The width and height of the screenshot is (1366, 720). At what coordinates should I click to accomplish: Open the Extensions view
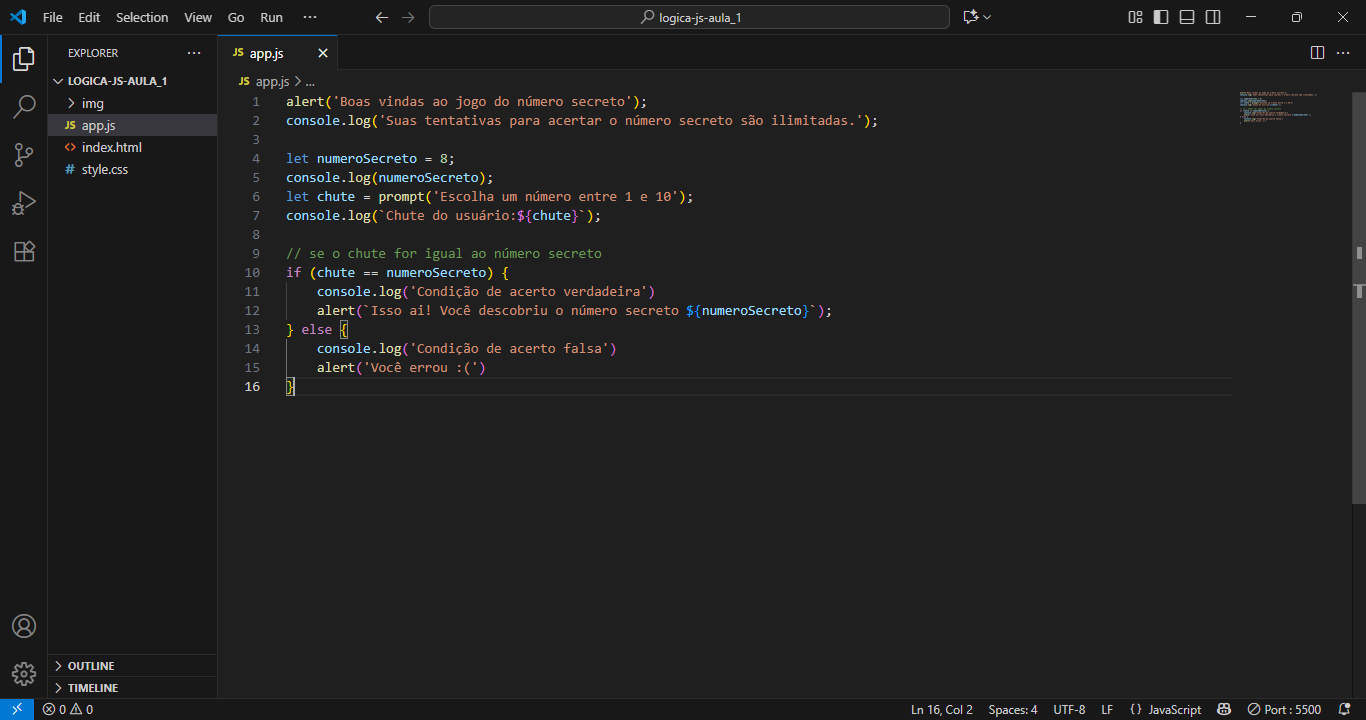[24, 251]
